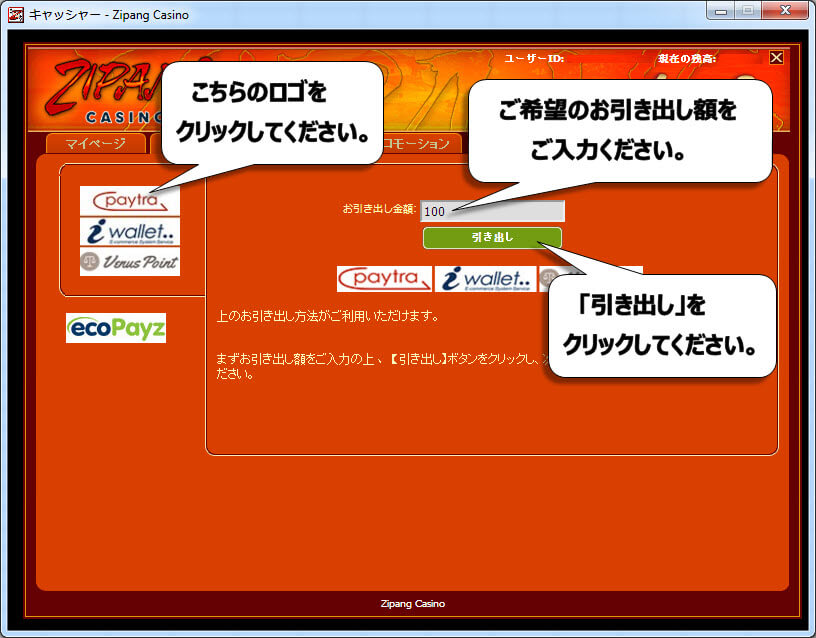Click the ユーザーID label in the header

click(534, 58)
